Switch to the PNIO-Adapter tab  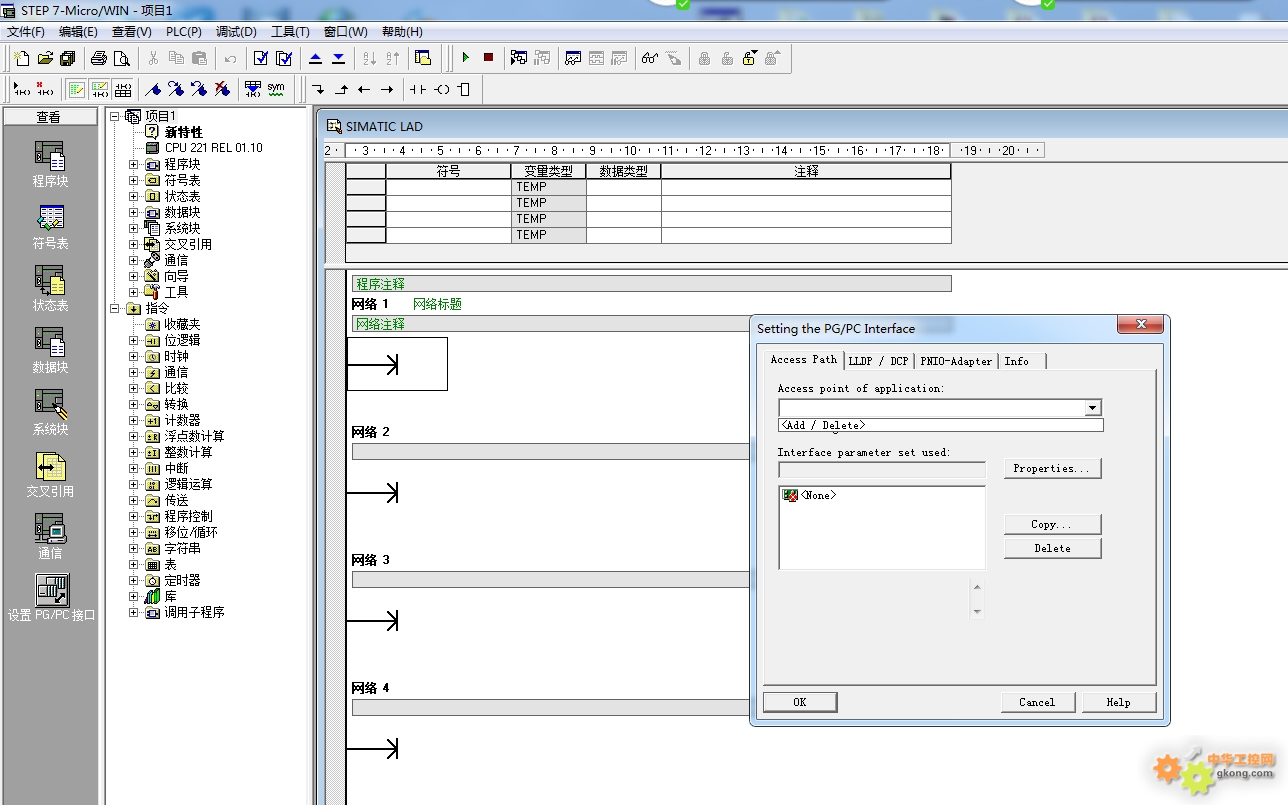coord(956,361)
